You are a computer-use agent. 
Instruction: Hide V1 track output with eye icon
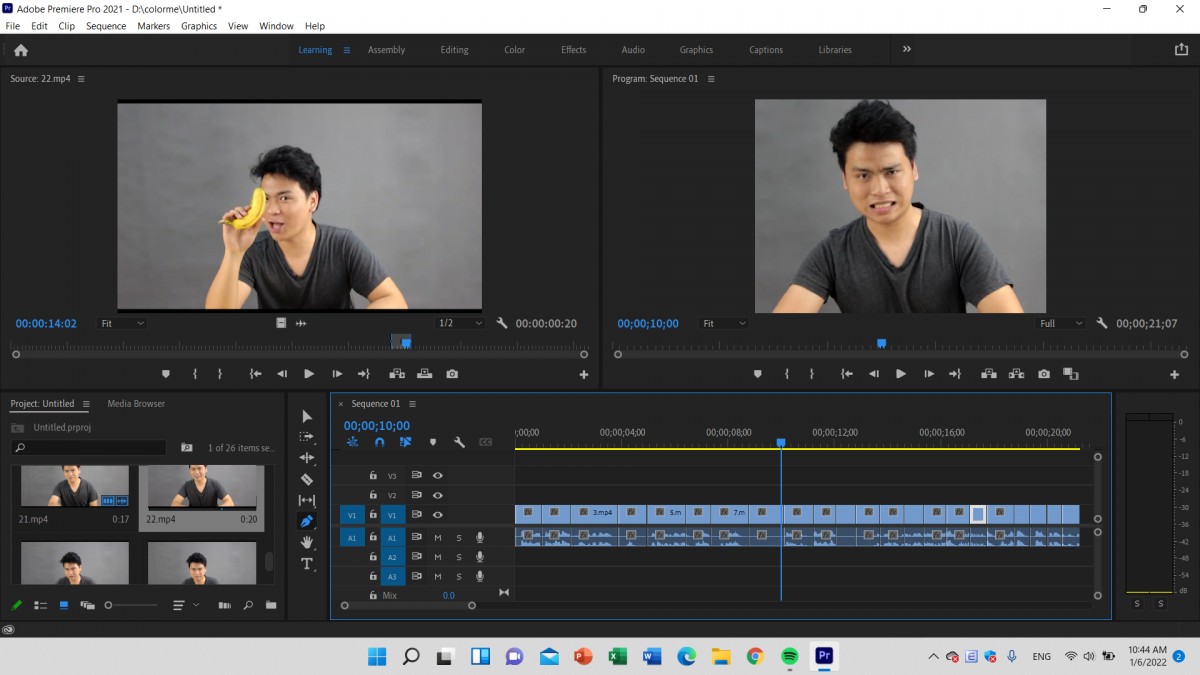(437, 515)
